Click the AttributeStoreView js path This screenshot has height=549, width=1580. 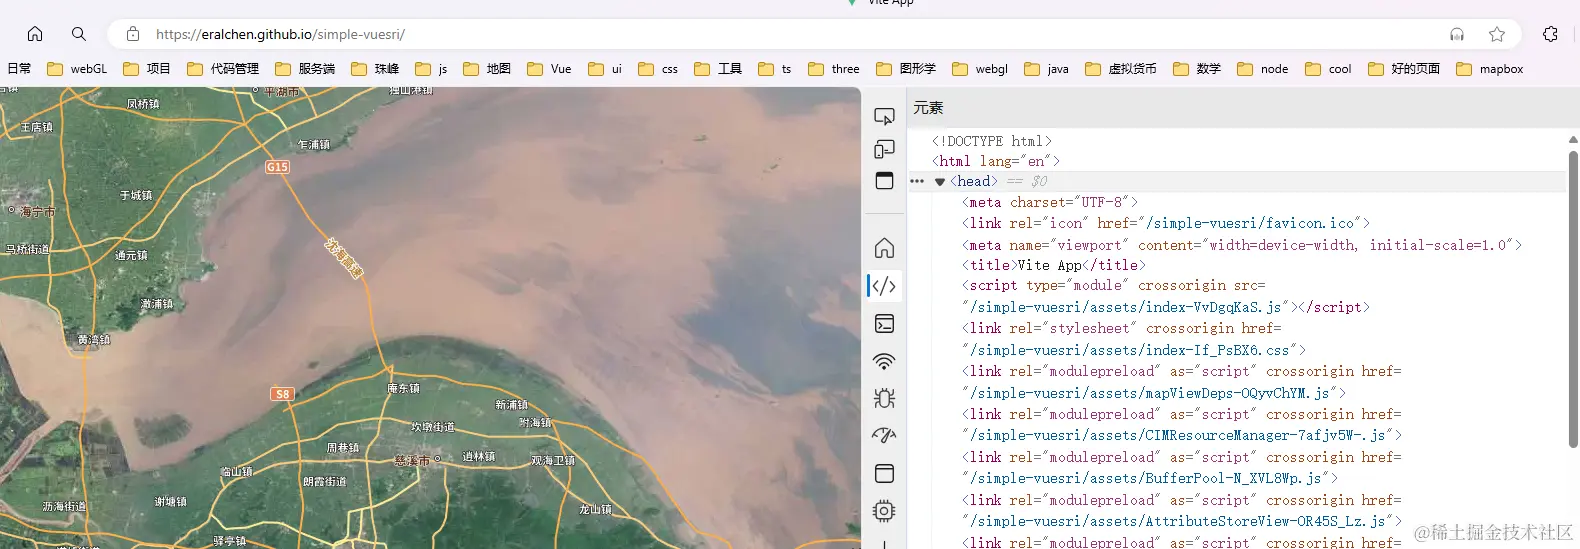(1178, 521)
